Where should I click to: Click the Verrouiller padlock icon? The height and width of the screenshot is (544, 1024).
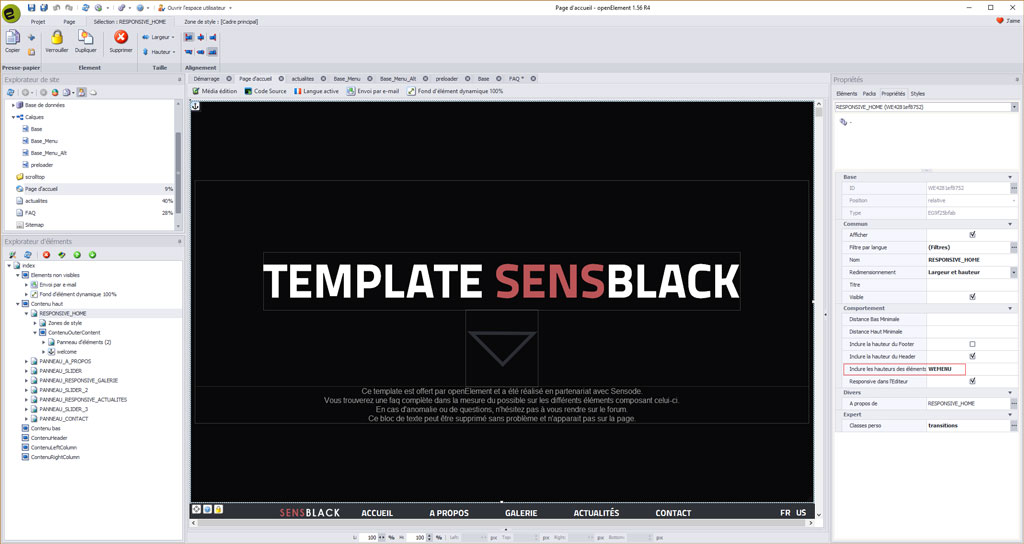pyautogui.click(x=57, y=38)
